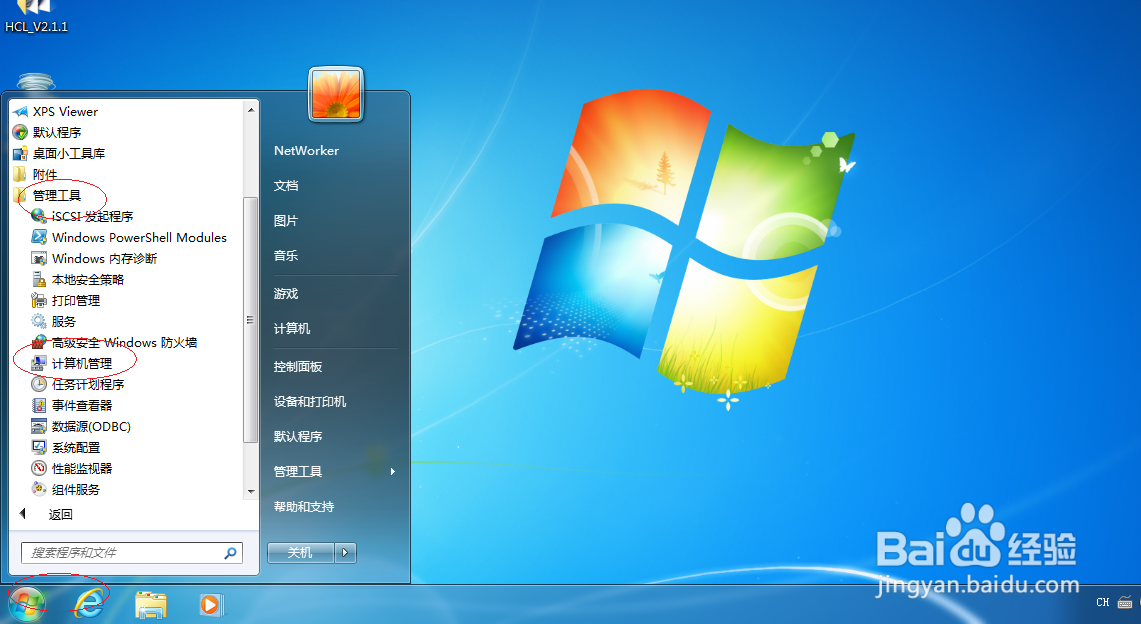The image size is (1141, 624).
Task: Click the HCL_V2.1.1 desktop icon
Action: [x=36, y=16]
